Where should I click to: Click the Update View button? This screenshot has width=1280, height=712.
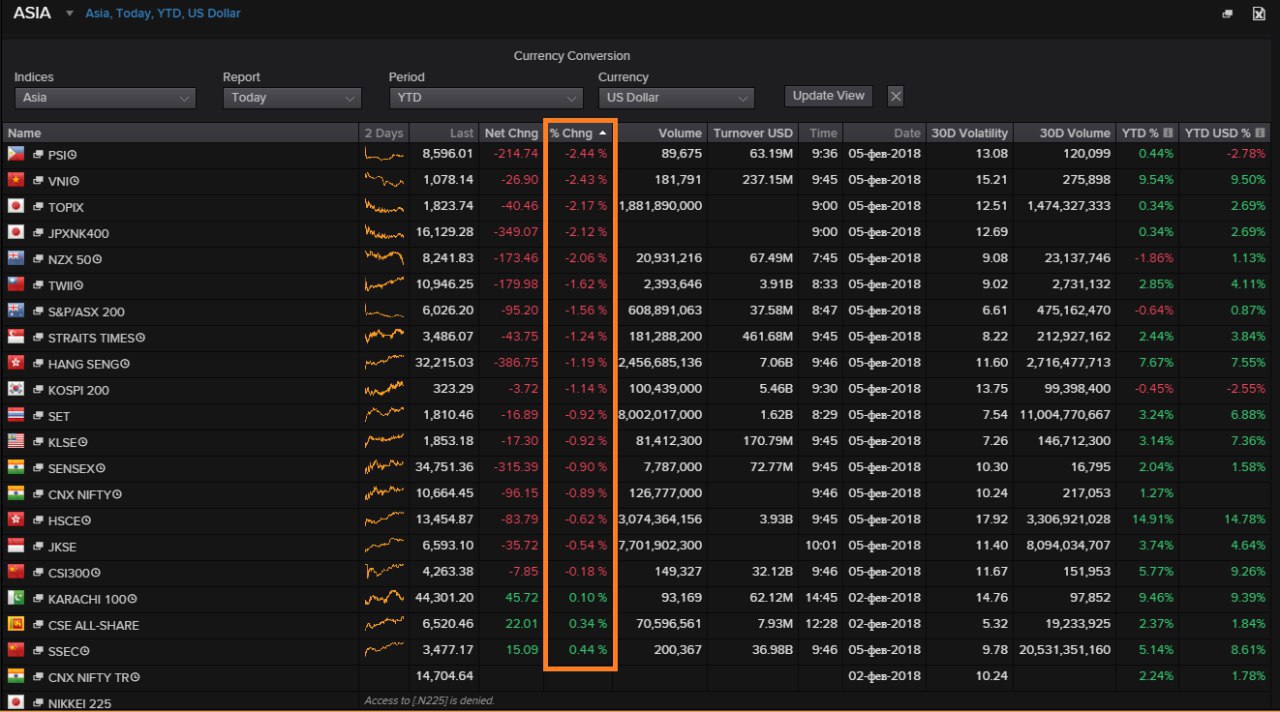(x=828, y=96)
